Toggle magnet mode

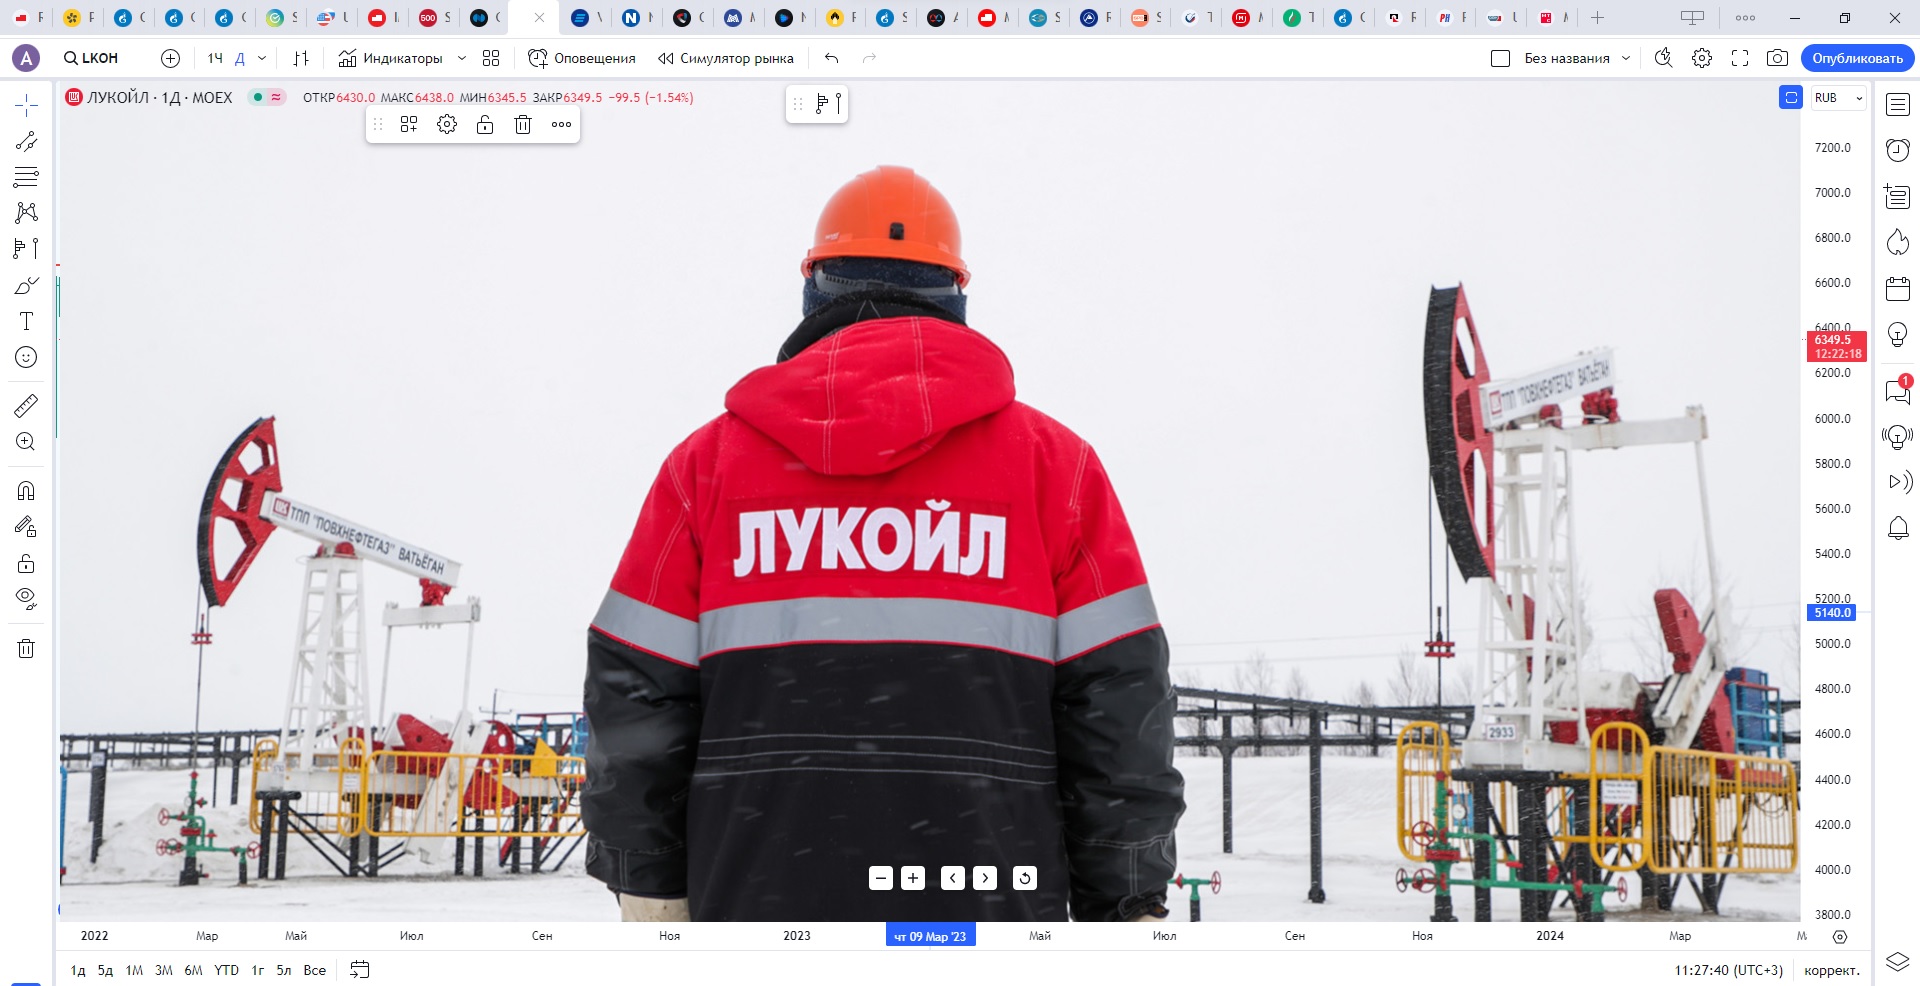point(26,490)
